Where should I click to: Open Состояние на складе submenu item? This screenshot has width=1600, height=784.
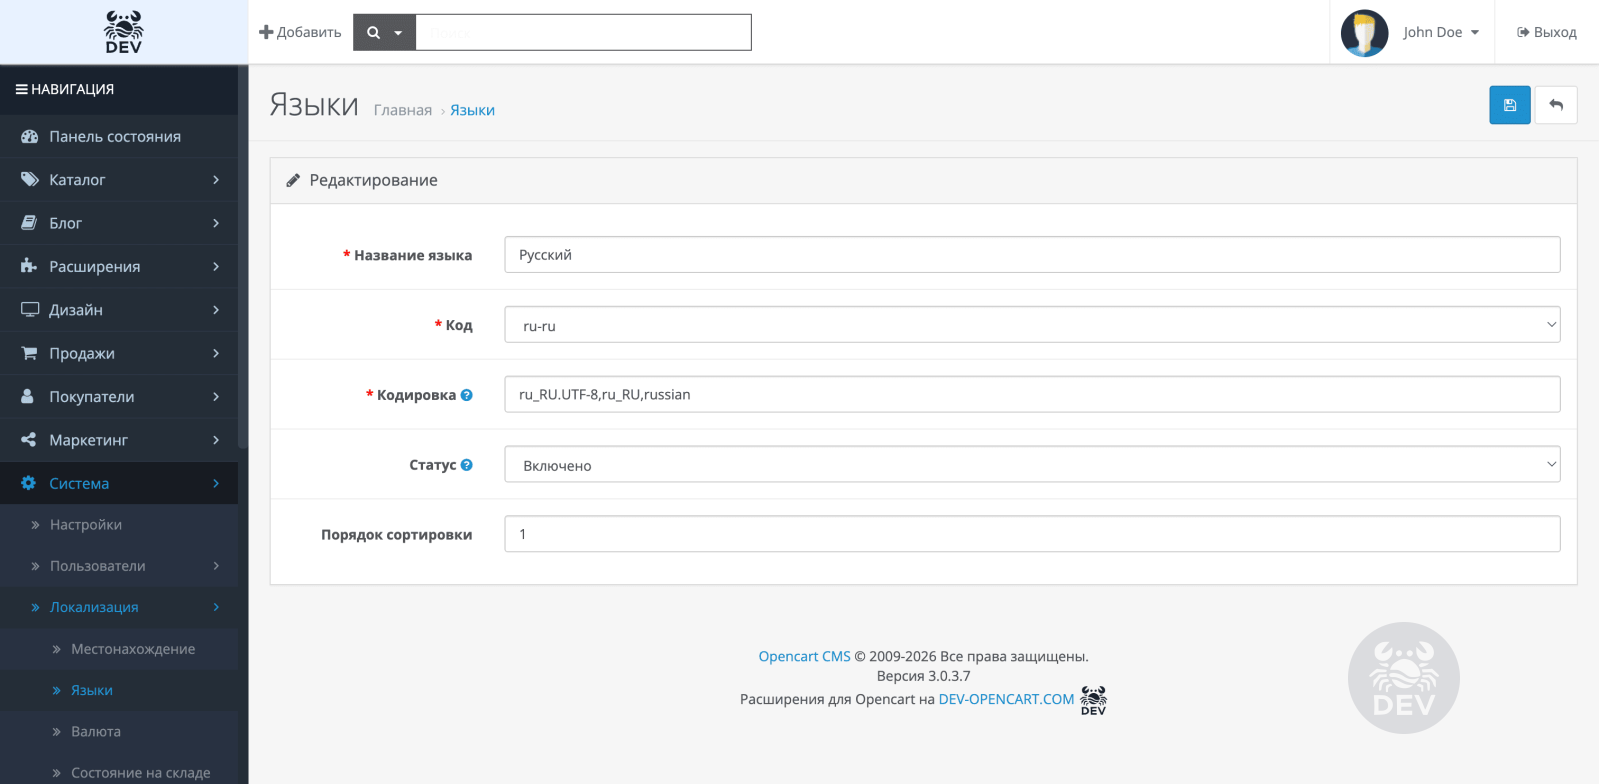pyautogui.click(x=119, y=772)
